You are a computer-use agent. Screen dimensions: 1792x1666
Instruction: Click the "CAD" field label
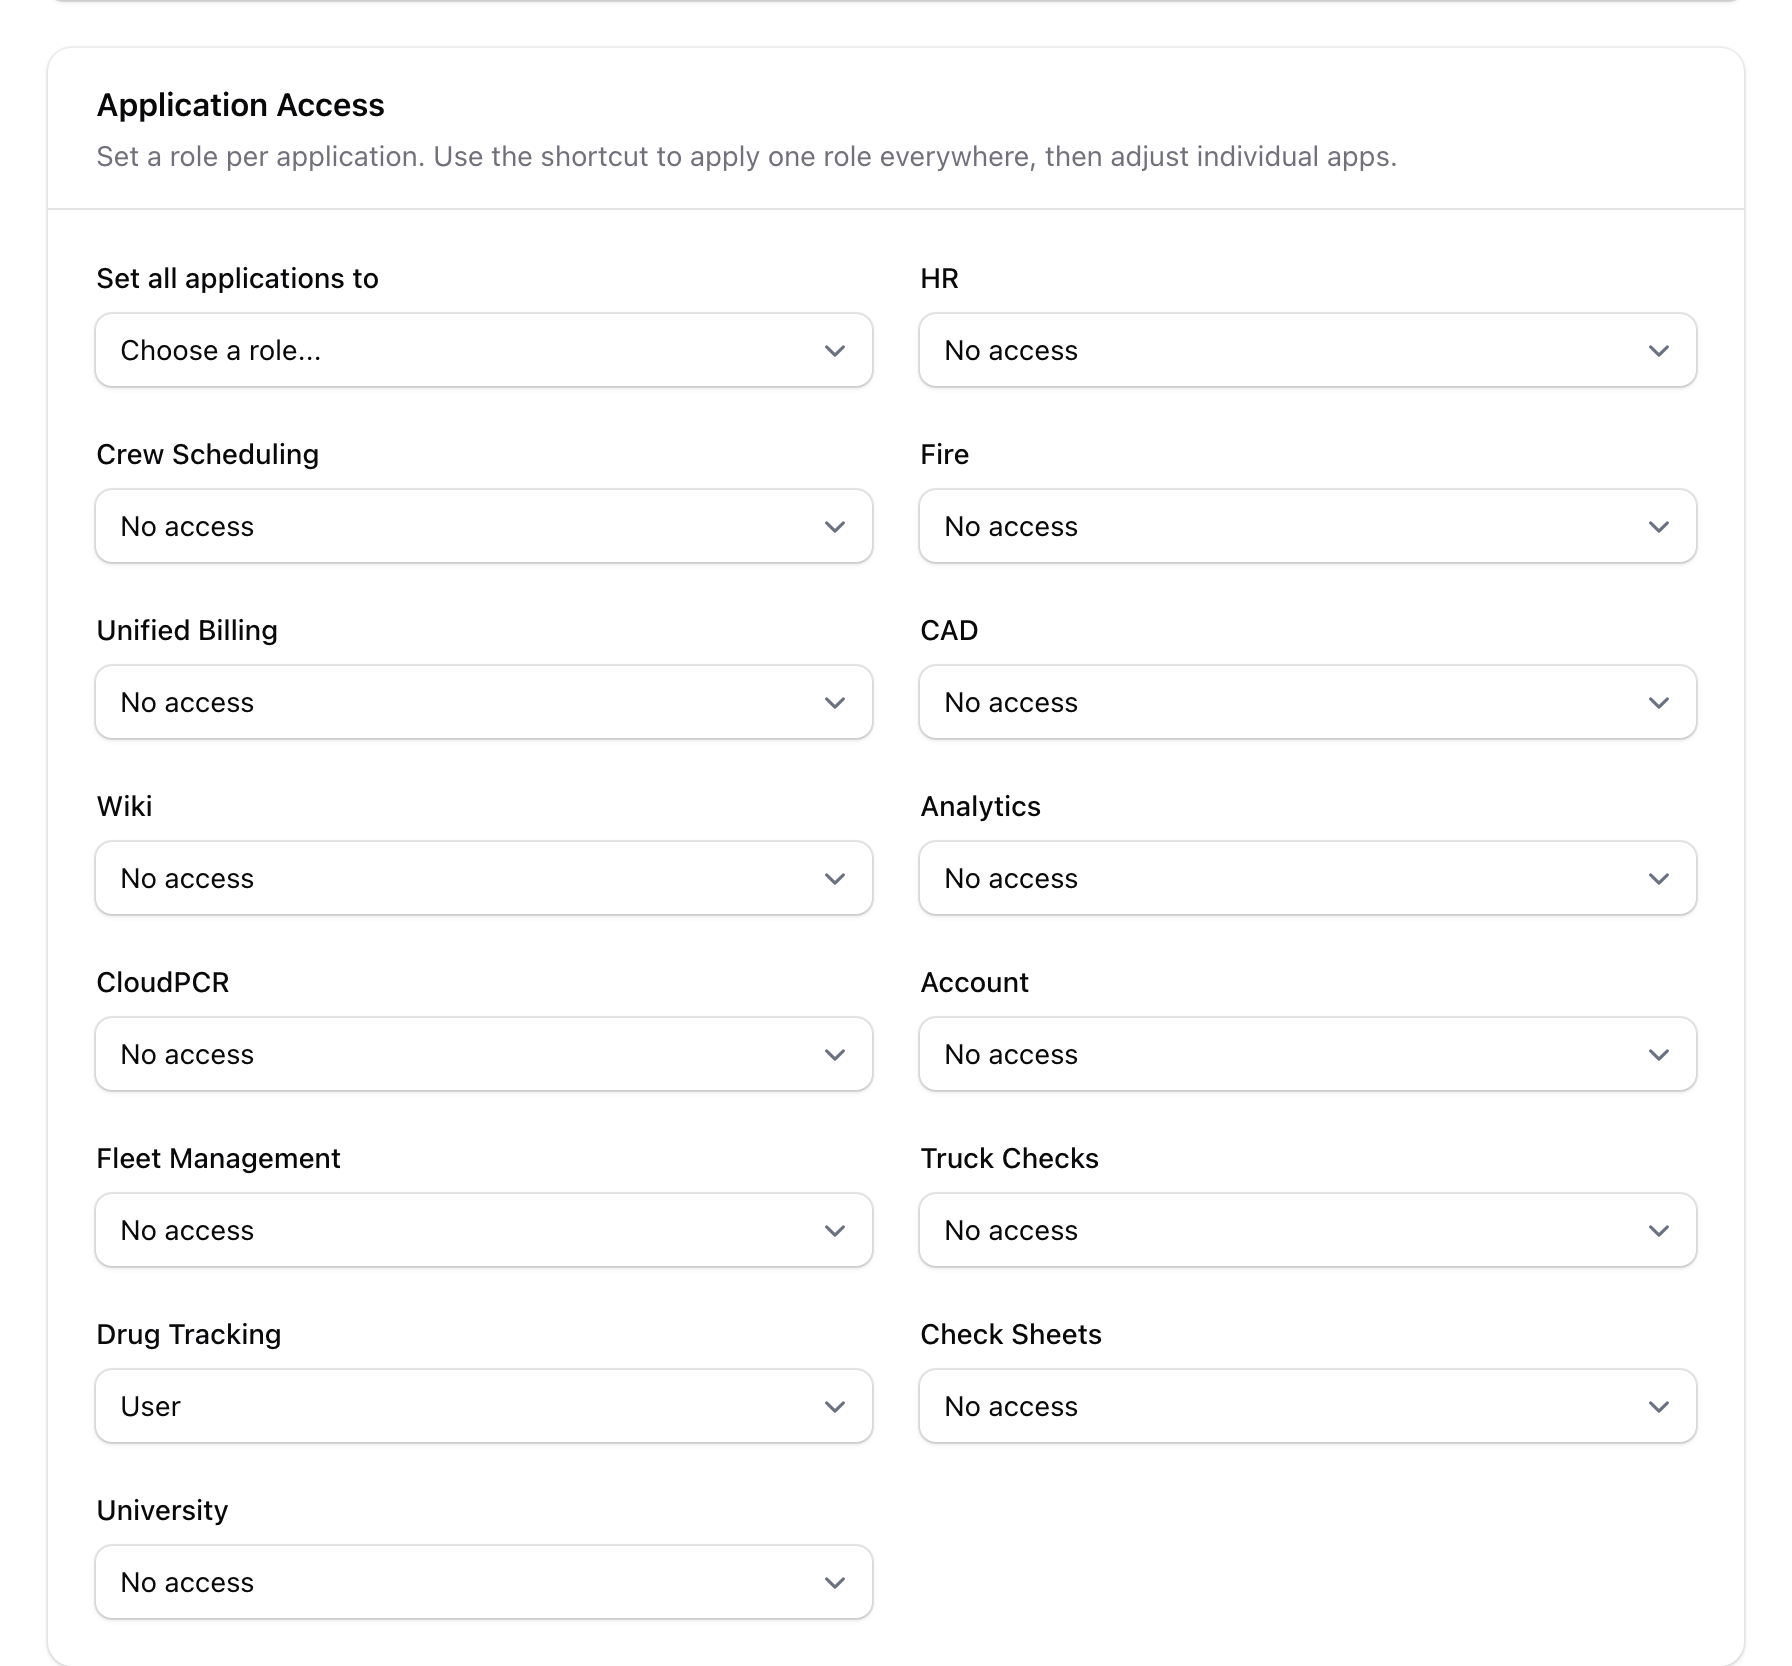click(949, 630)
